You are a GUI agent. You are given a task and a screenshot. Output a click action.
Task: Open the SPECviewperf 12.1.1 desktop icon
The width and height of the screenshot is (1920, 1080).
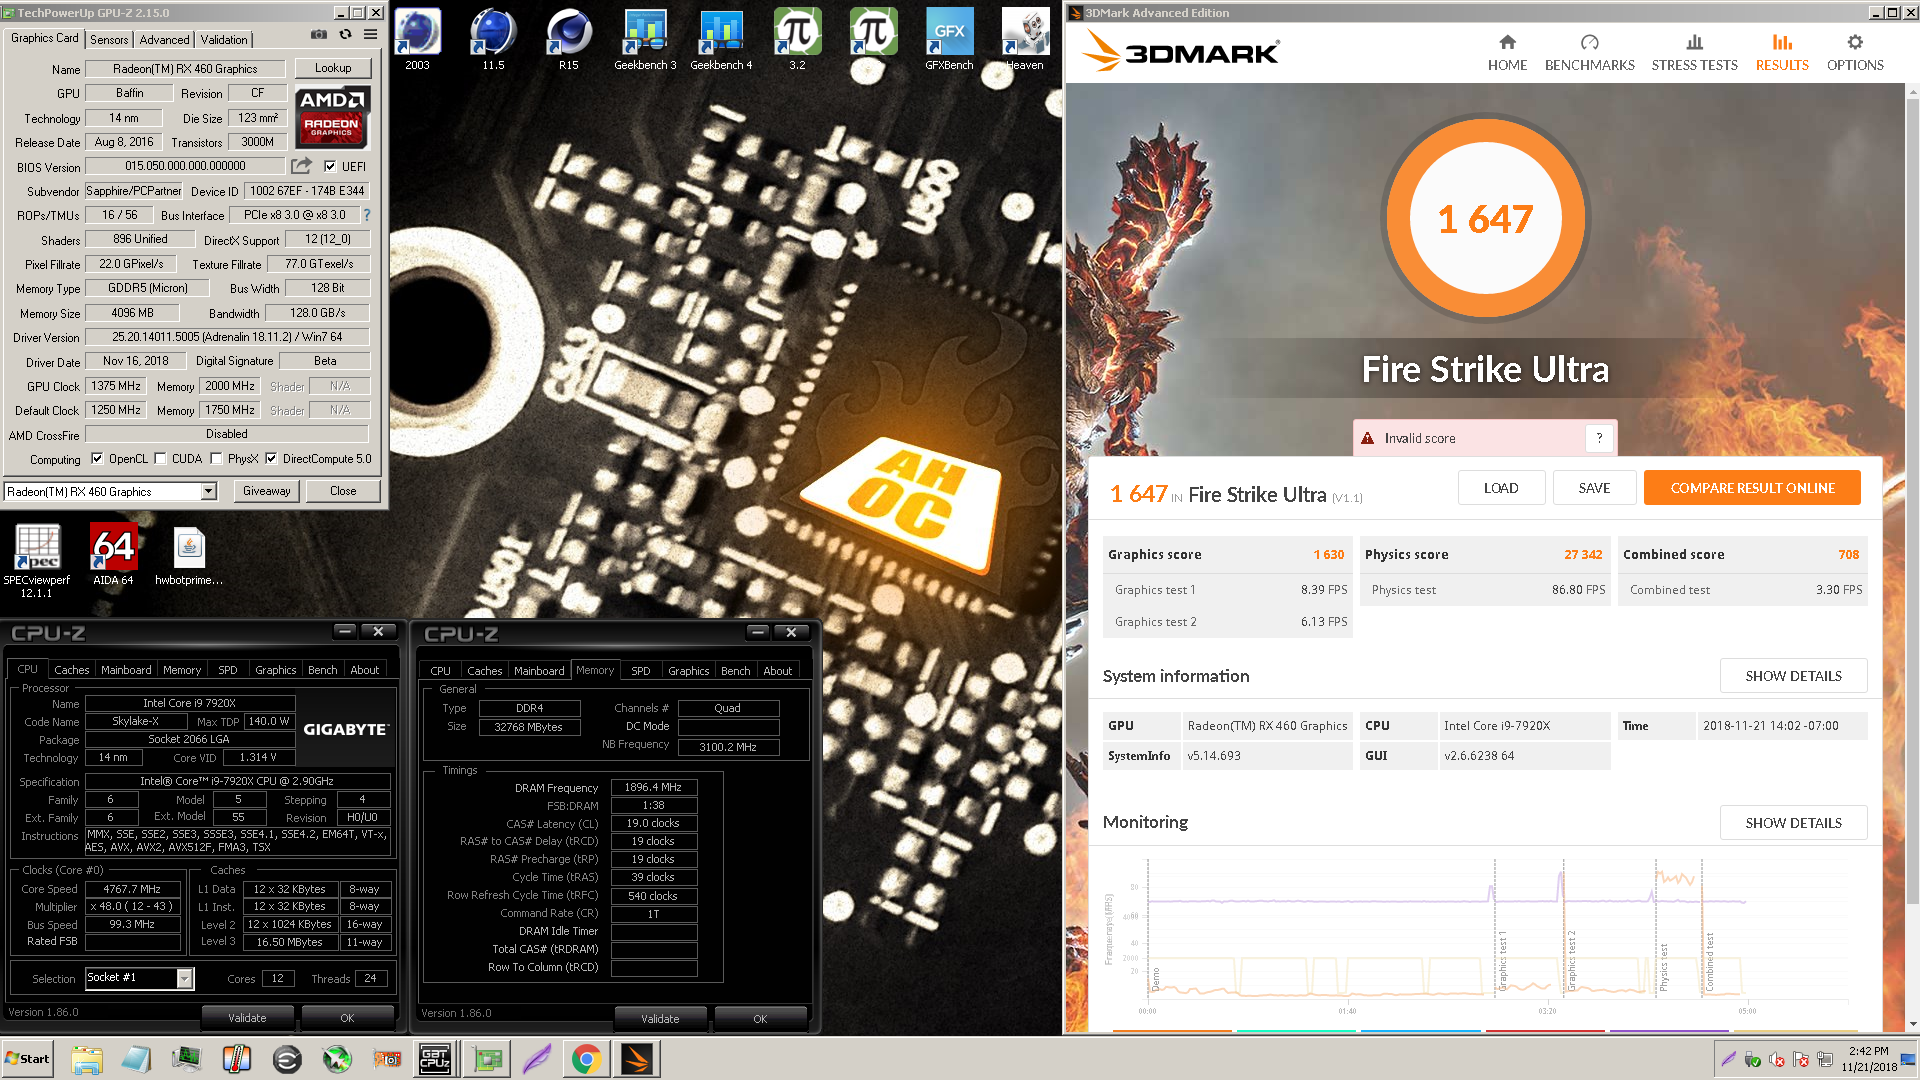pos(37,561)
